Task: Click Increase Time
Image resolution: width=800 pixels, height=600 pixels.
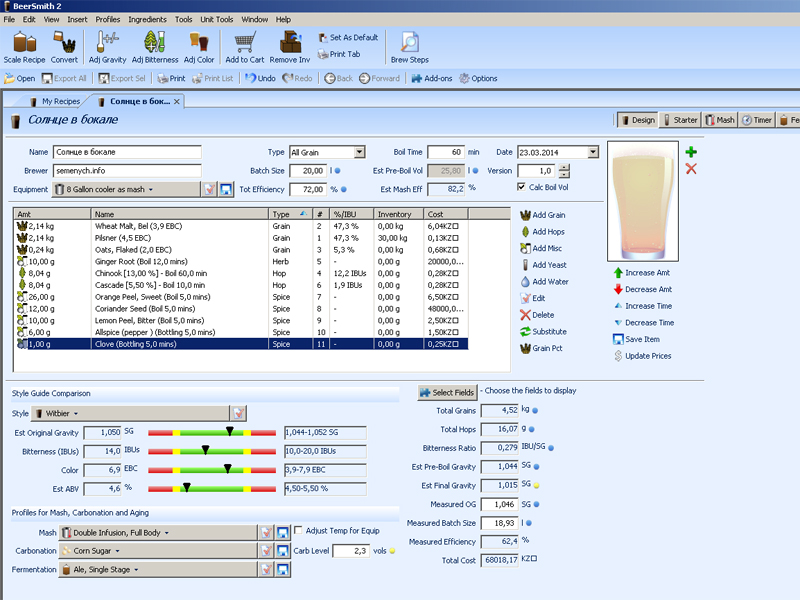Action: point(643,306)
